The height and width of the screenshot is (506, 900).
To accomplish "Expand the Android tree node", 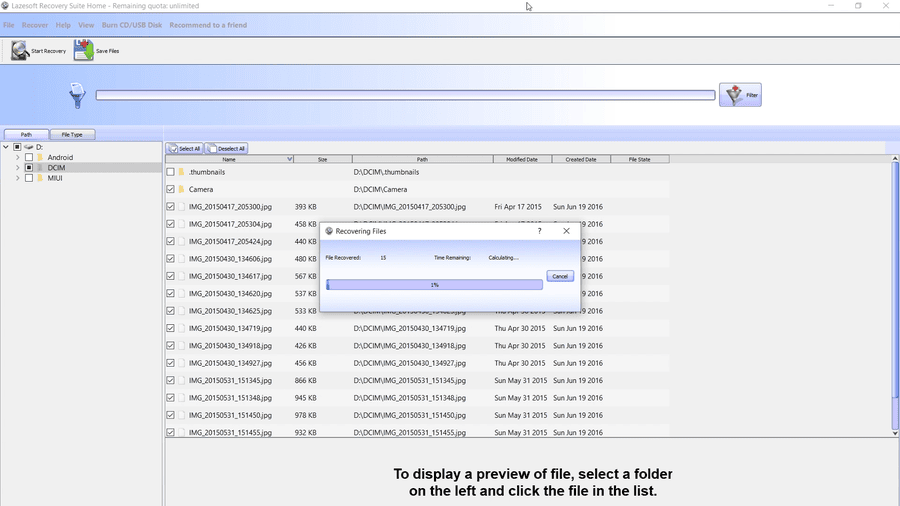I will click(17, 157).
